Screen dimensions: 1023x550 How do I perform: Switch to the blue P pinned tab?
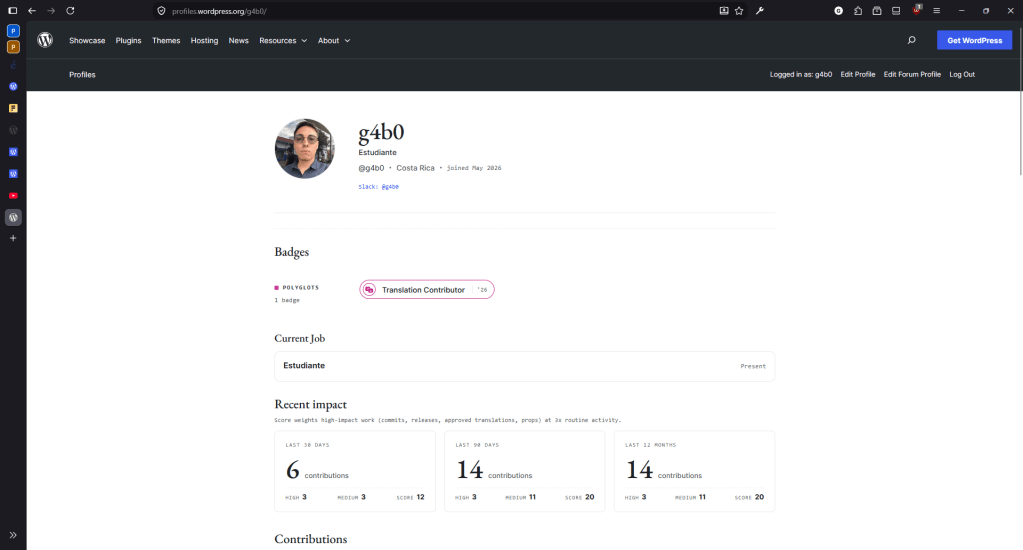[x=13, y=31]
